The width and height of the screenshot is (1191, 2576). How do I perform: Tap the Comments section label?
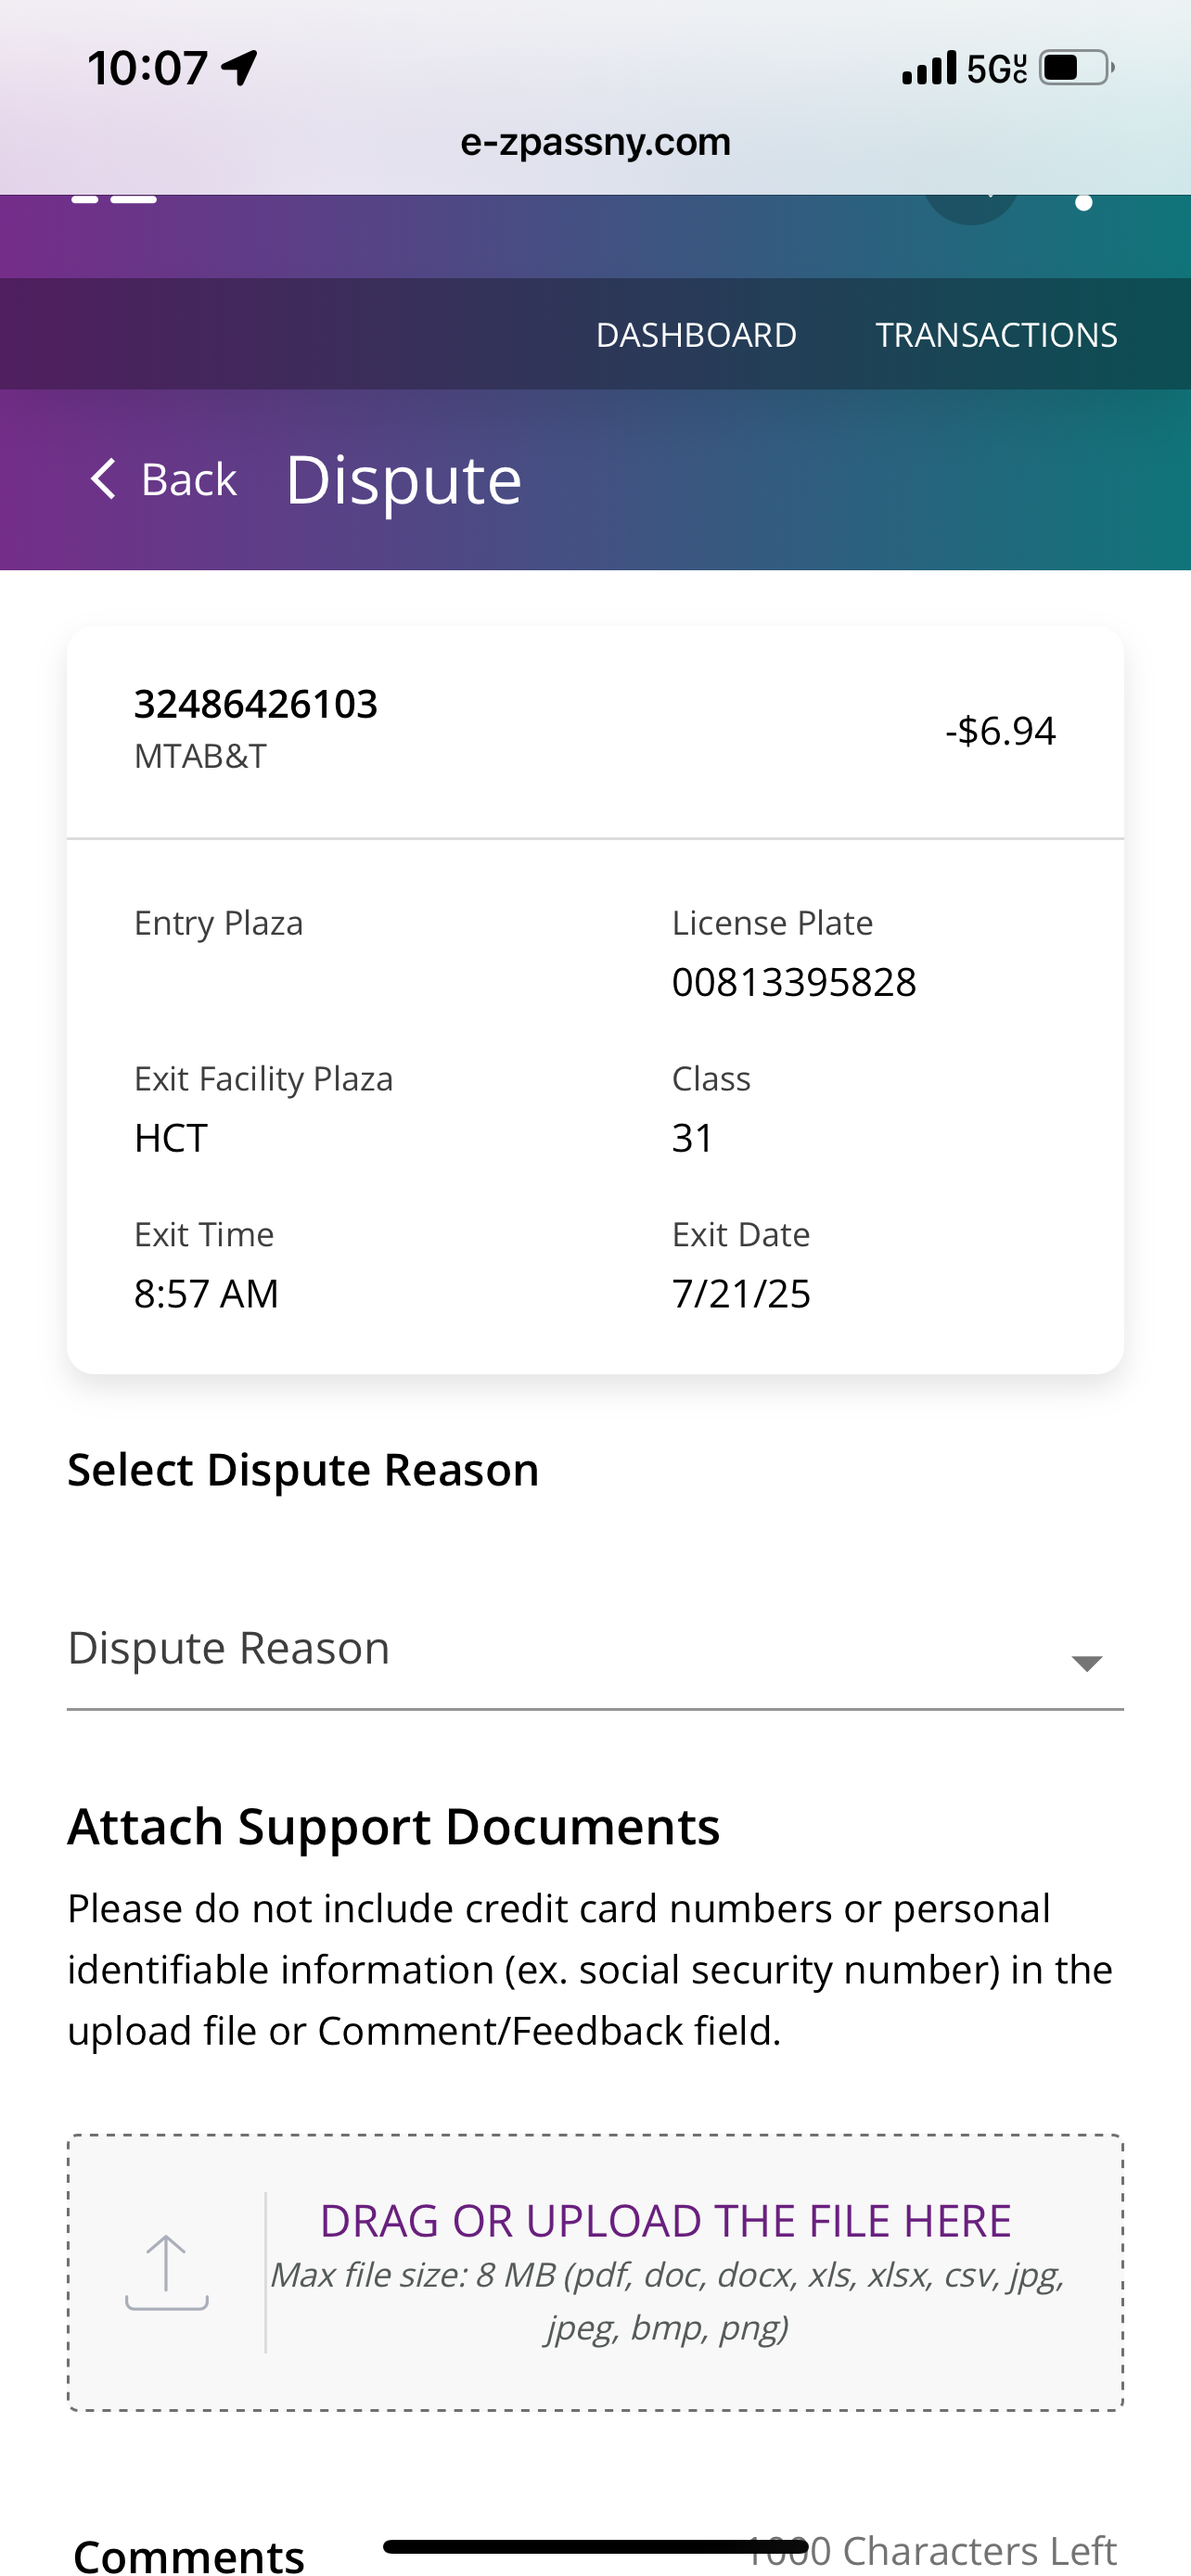coord(189,2555)
